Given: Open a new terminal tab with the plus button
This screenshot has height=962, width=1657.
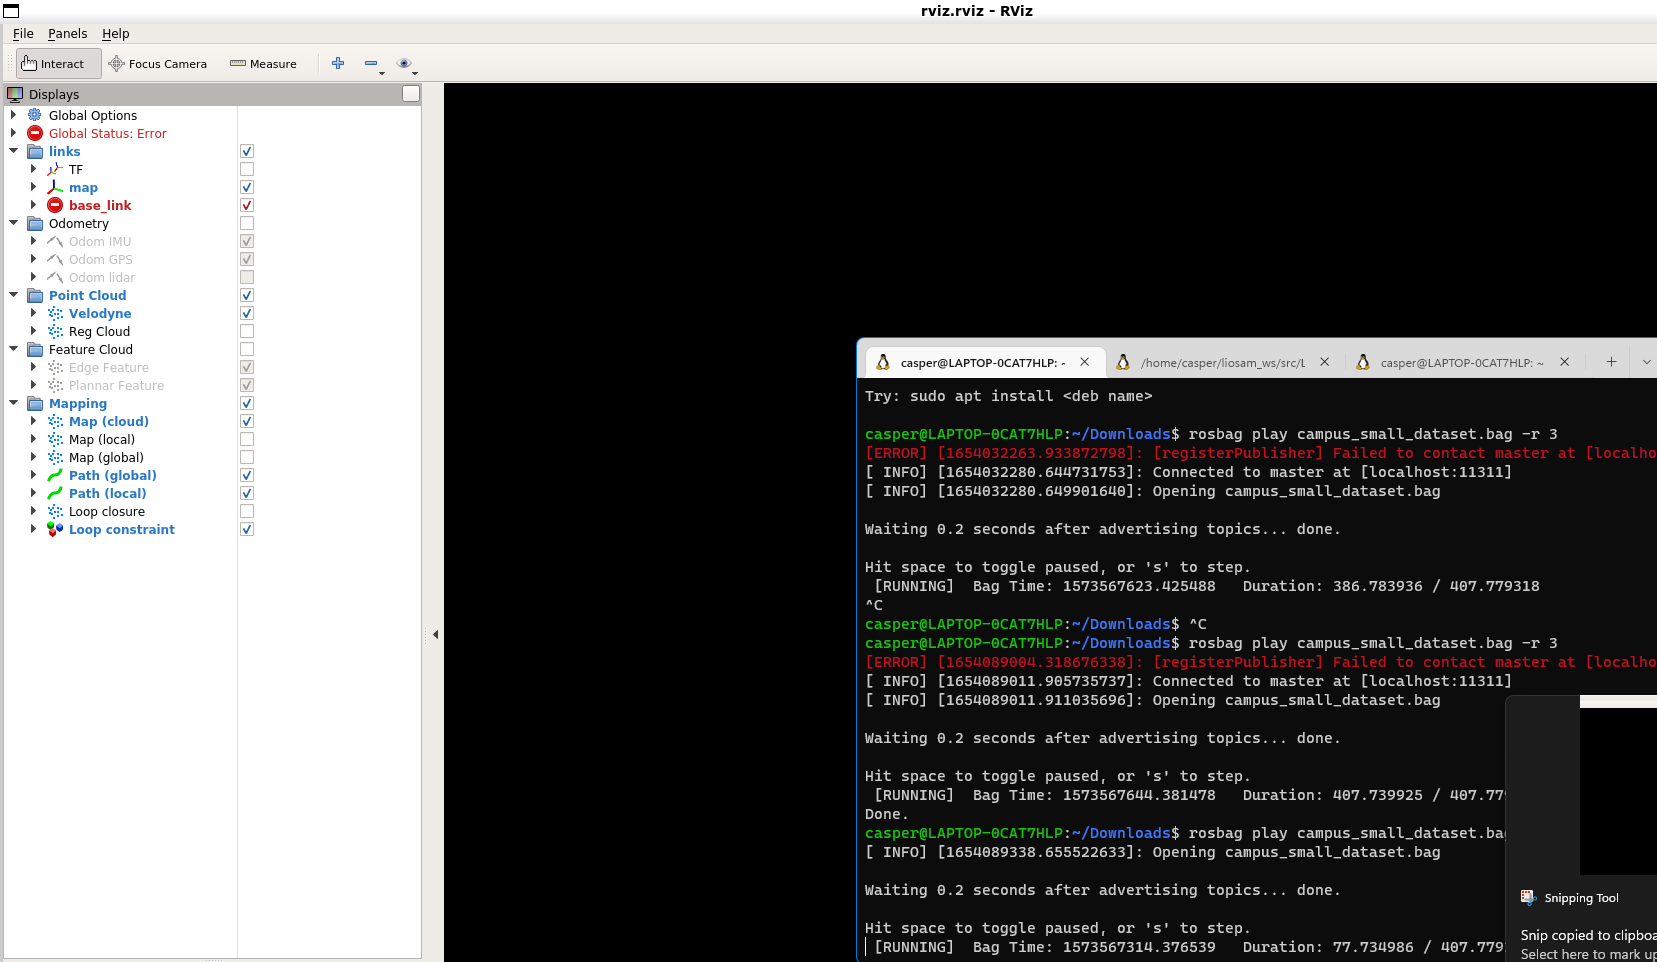Looking at the screenshot, I should click(1611, 361).
